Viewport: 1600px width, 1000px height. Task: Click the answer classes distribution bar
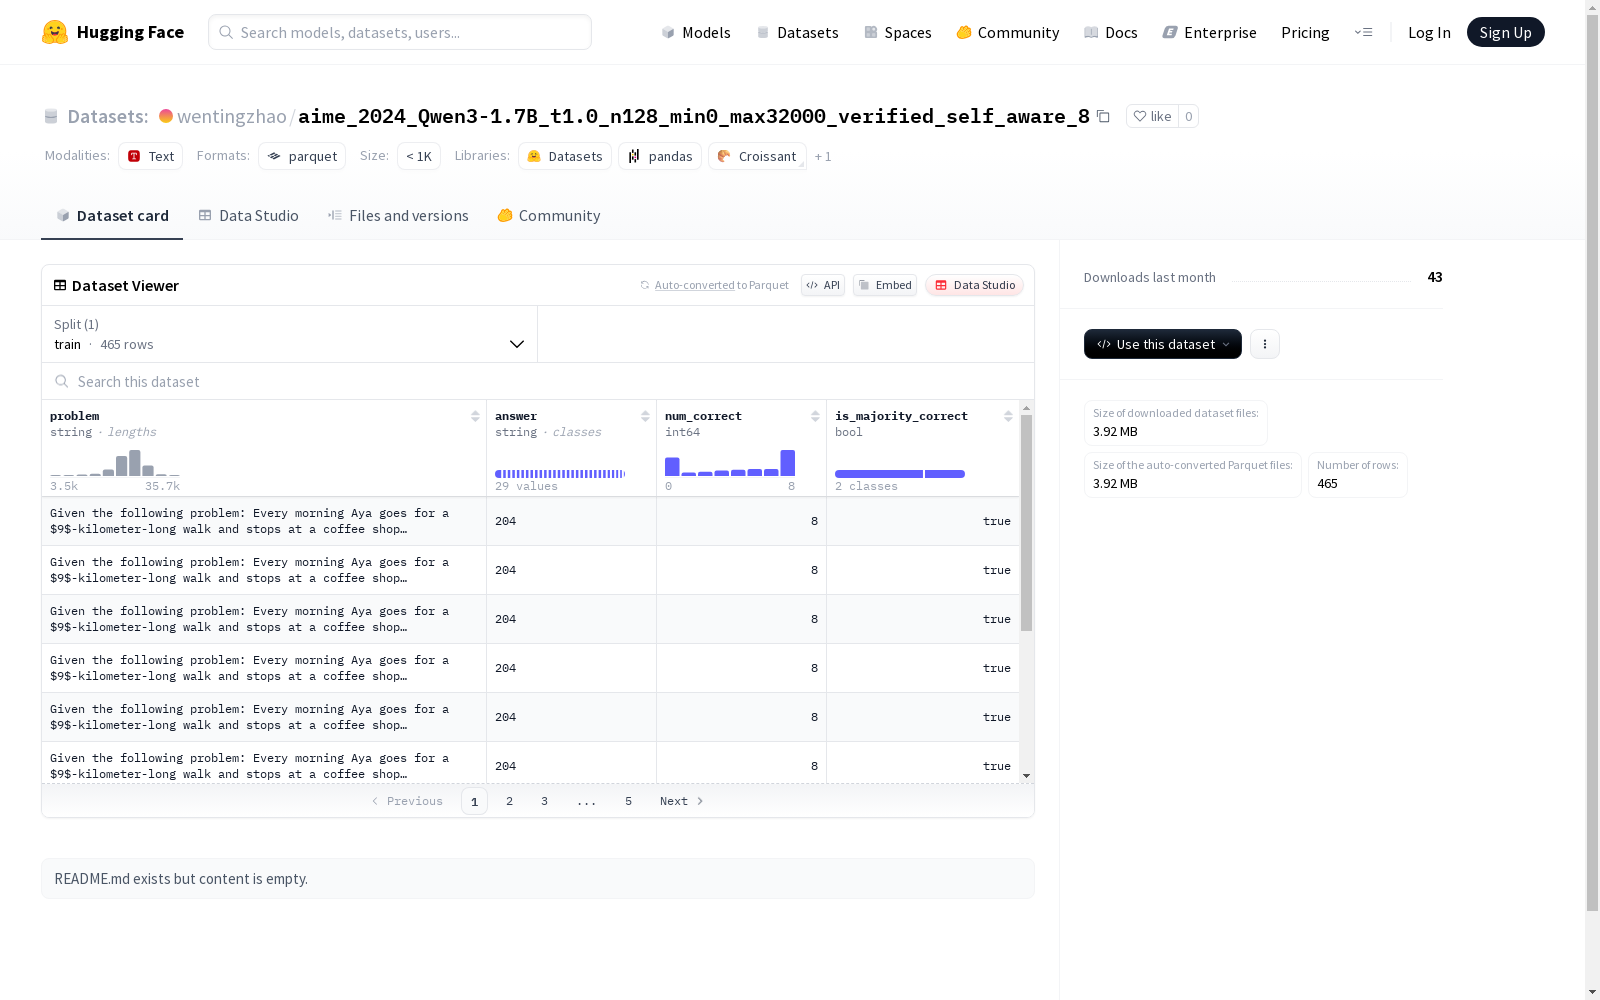(560, 474)
